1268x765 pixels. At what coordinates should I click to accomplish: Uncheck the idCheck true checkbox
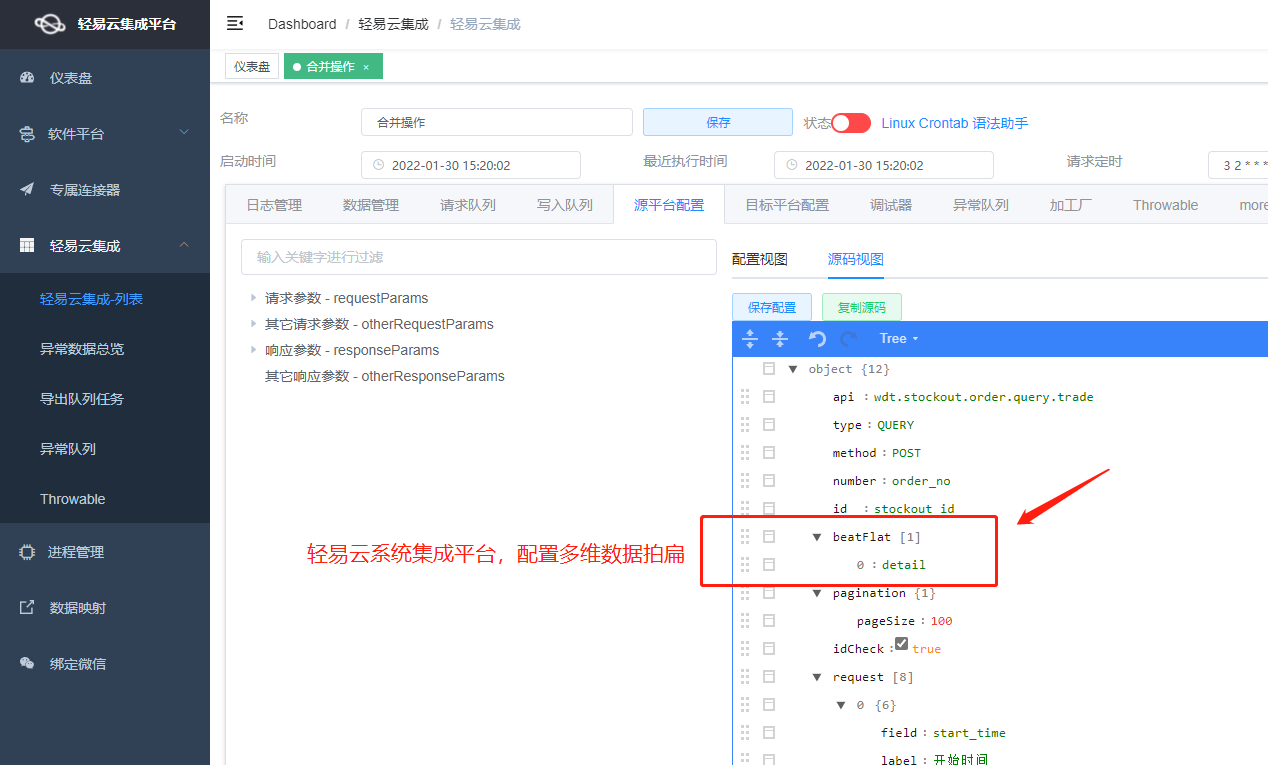[903, 645]
